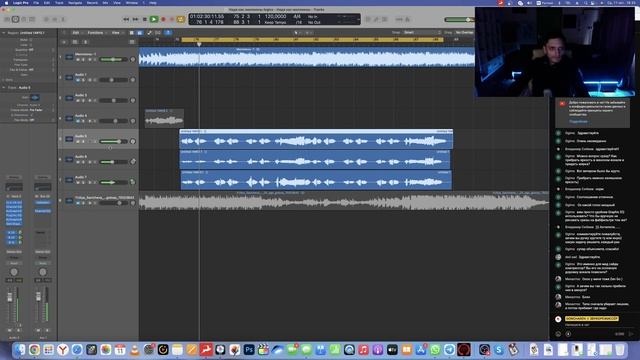This screenshot has width=640, height=360.
Task: Open the Navigate menu
Action: (x=75, y=2)
